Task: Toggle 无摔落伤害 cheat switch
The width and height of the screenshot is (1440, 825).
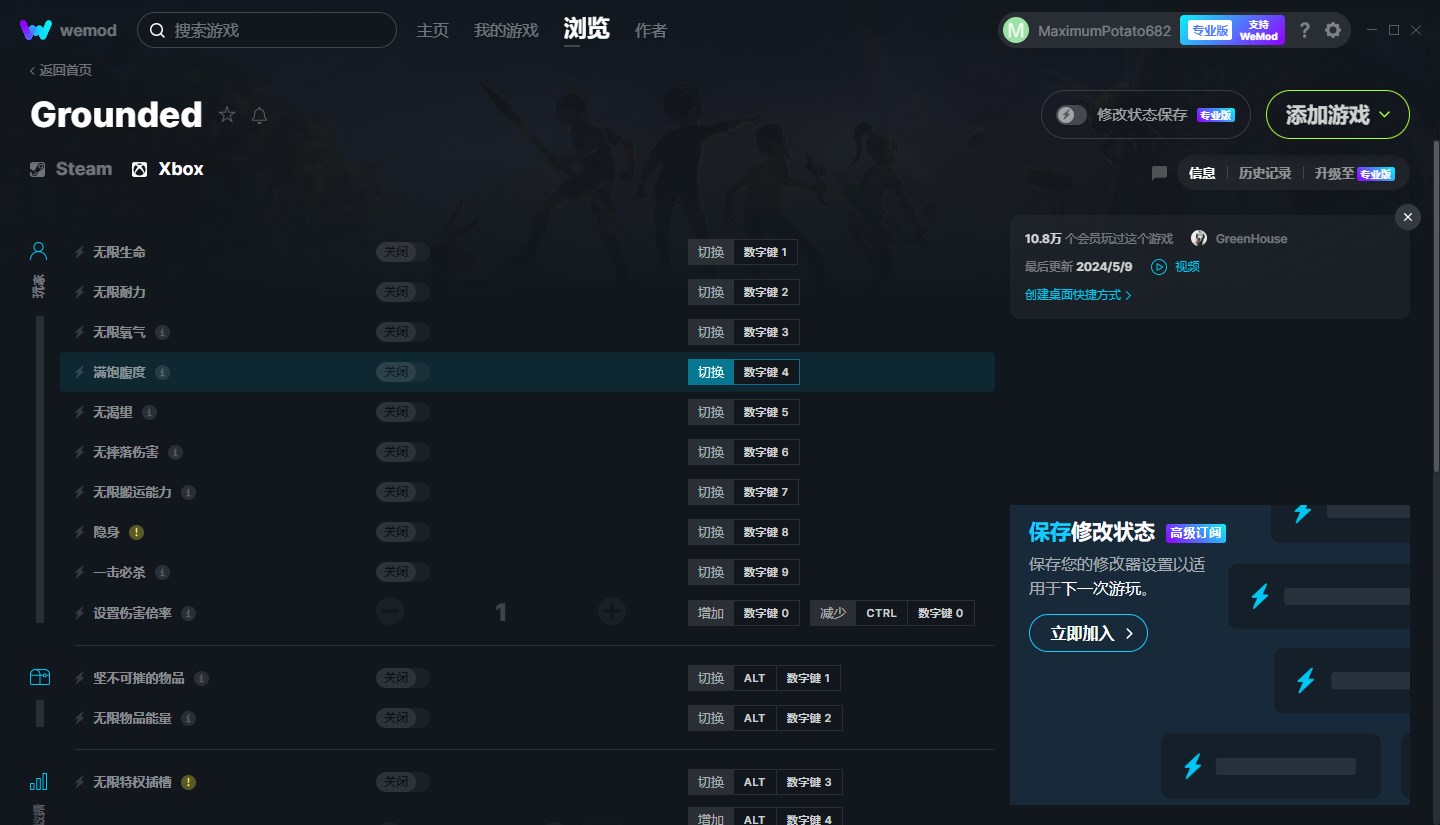Action: point(403,452)
